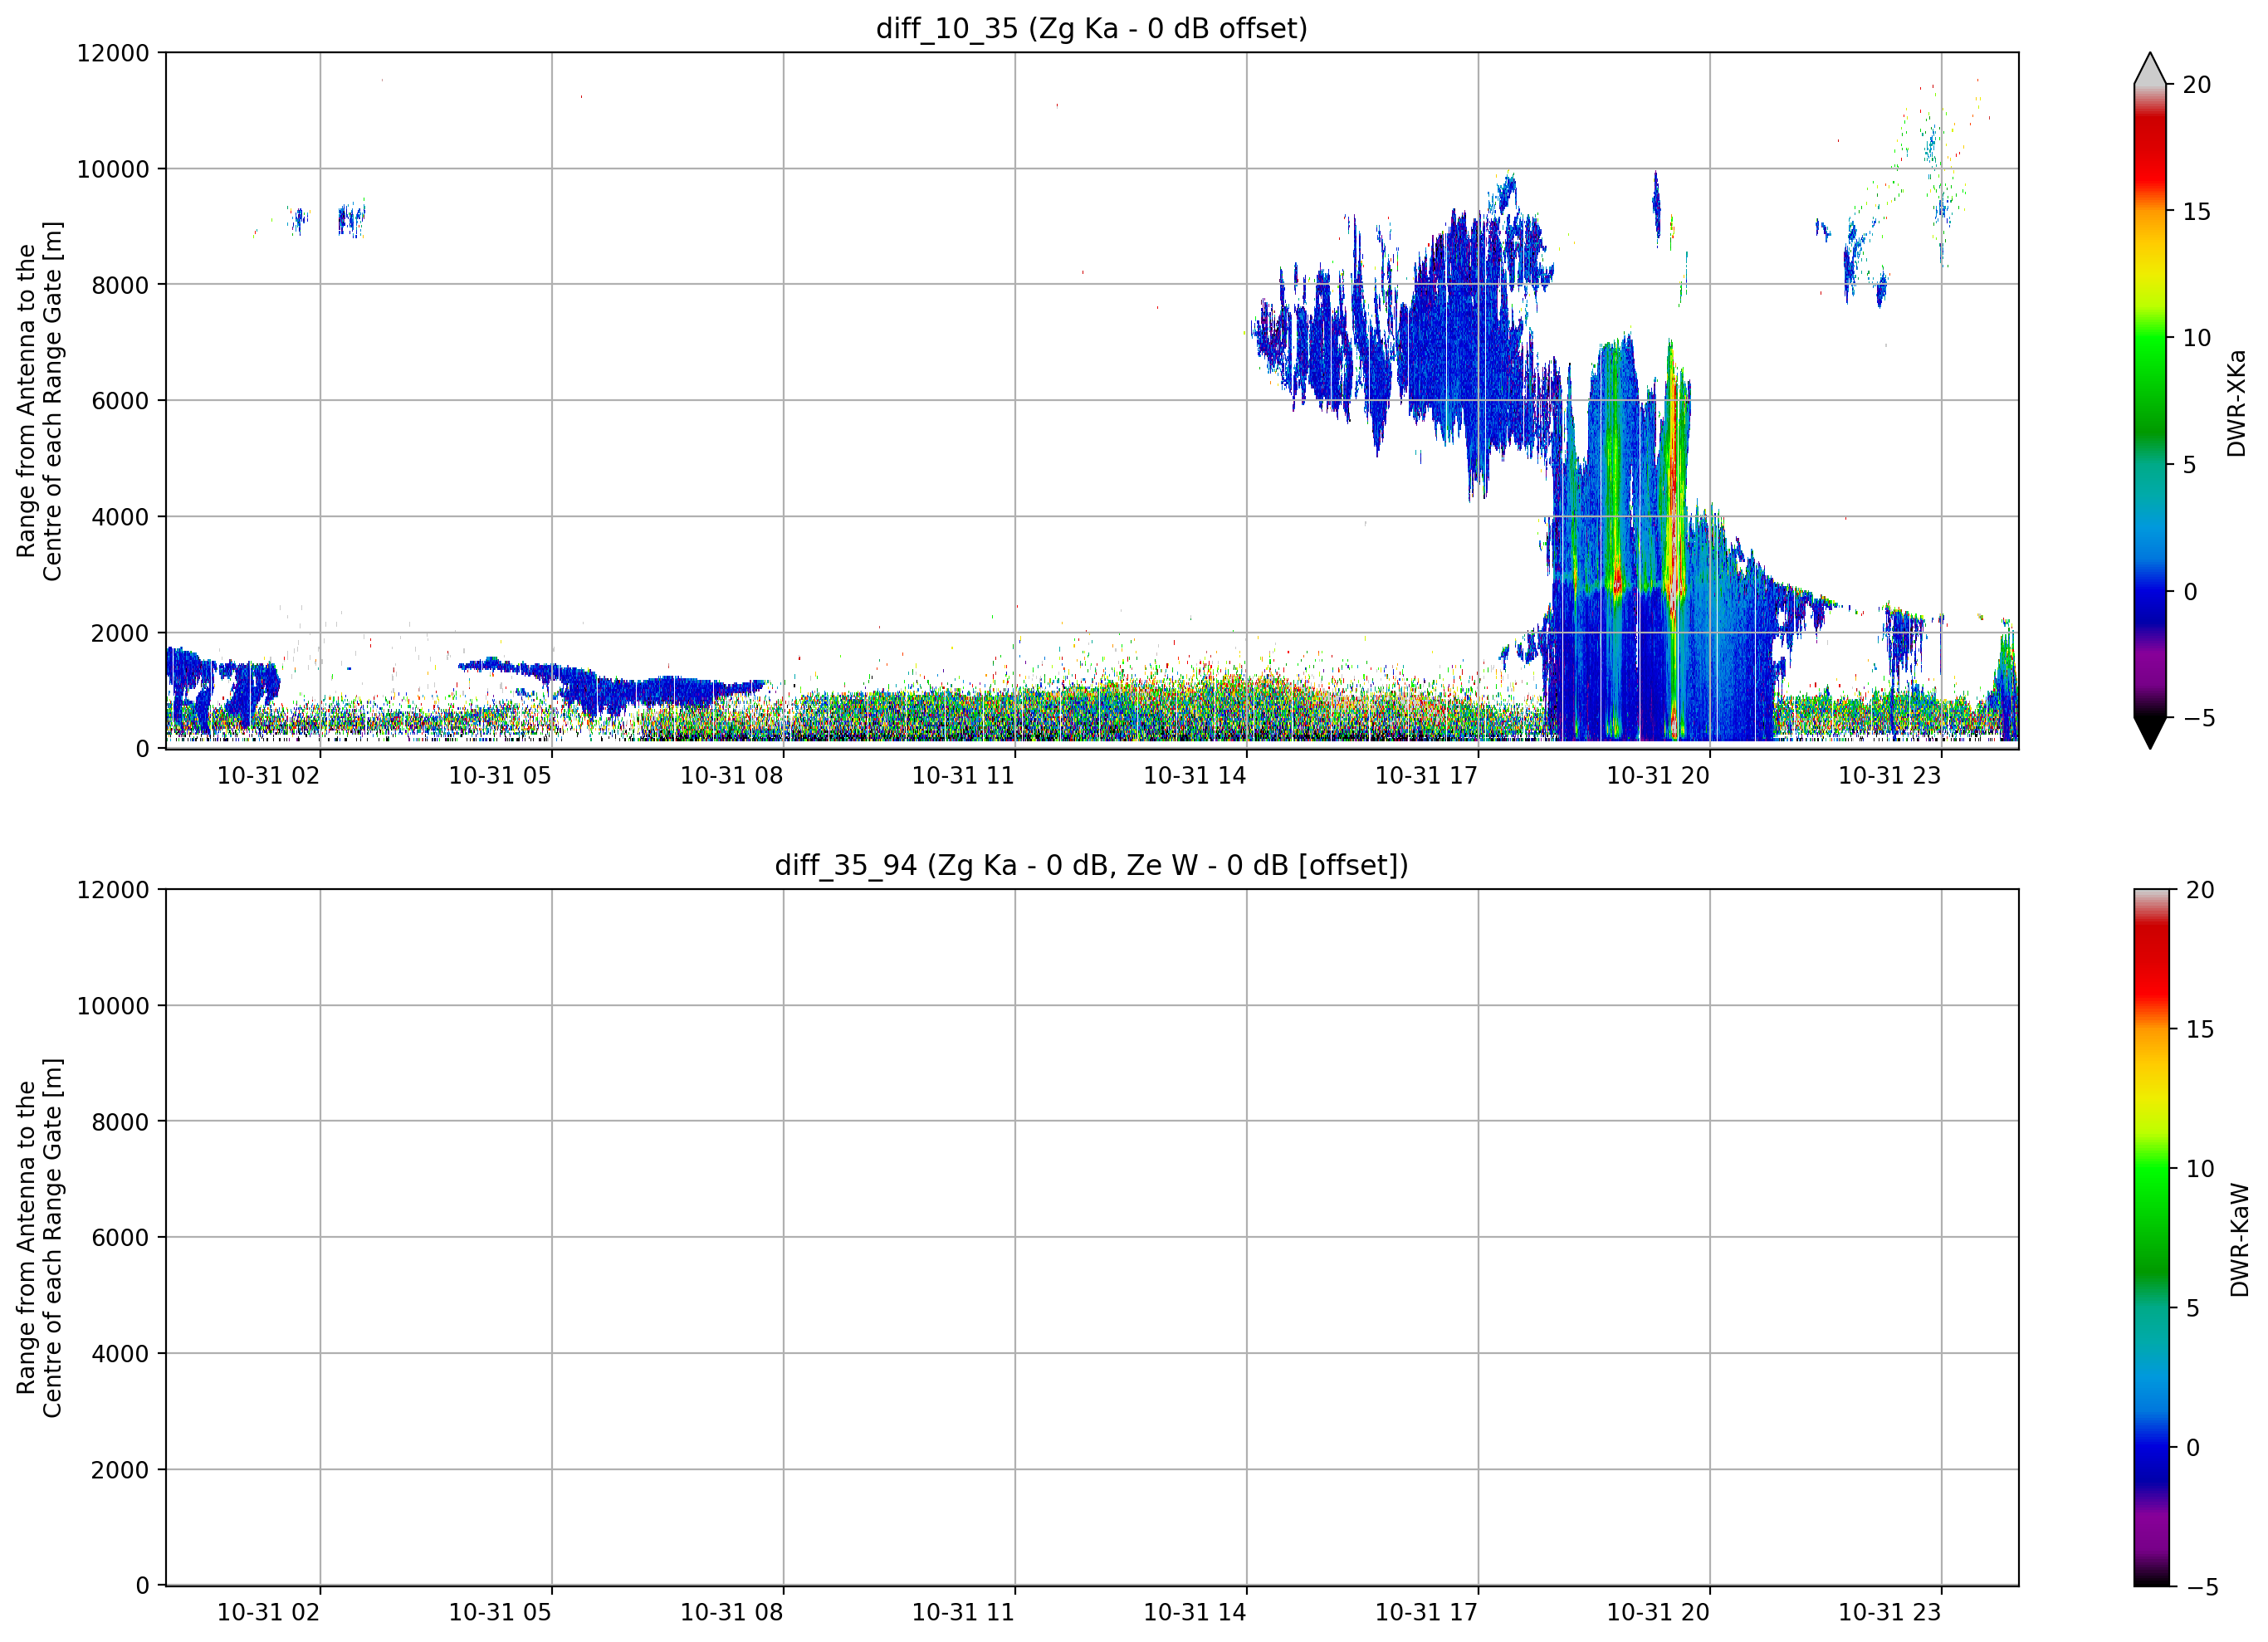Click '10-31 20' x-tick under the bottom plot

pos(1658,1613)
